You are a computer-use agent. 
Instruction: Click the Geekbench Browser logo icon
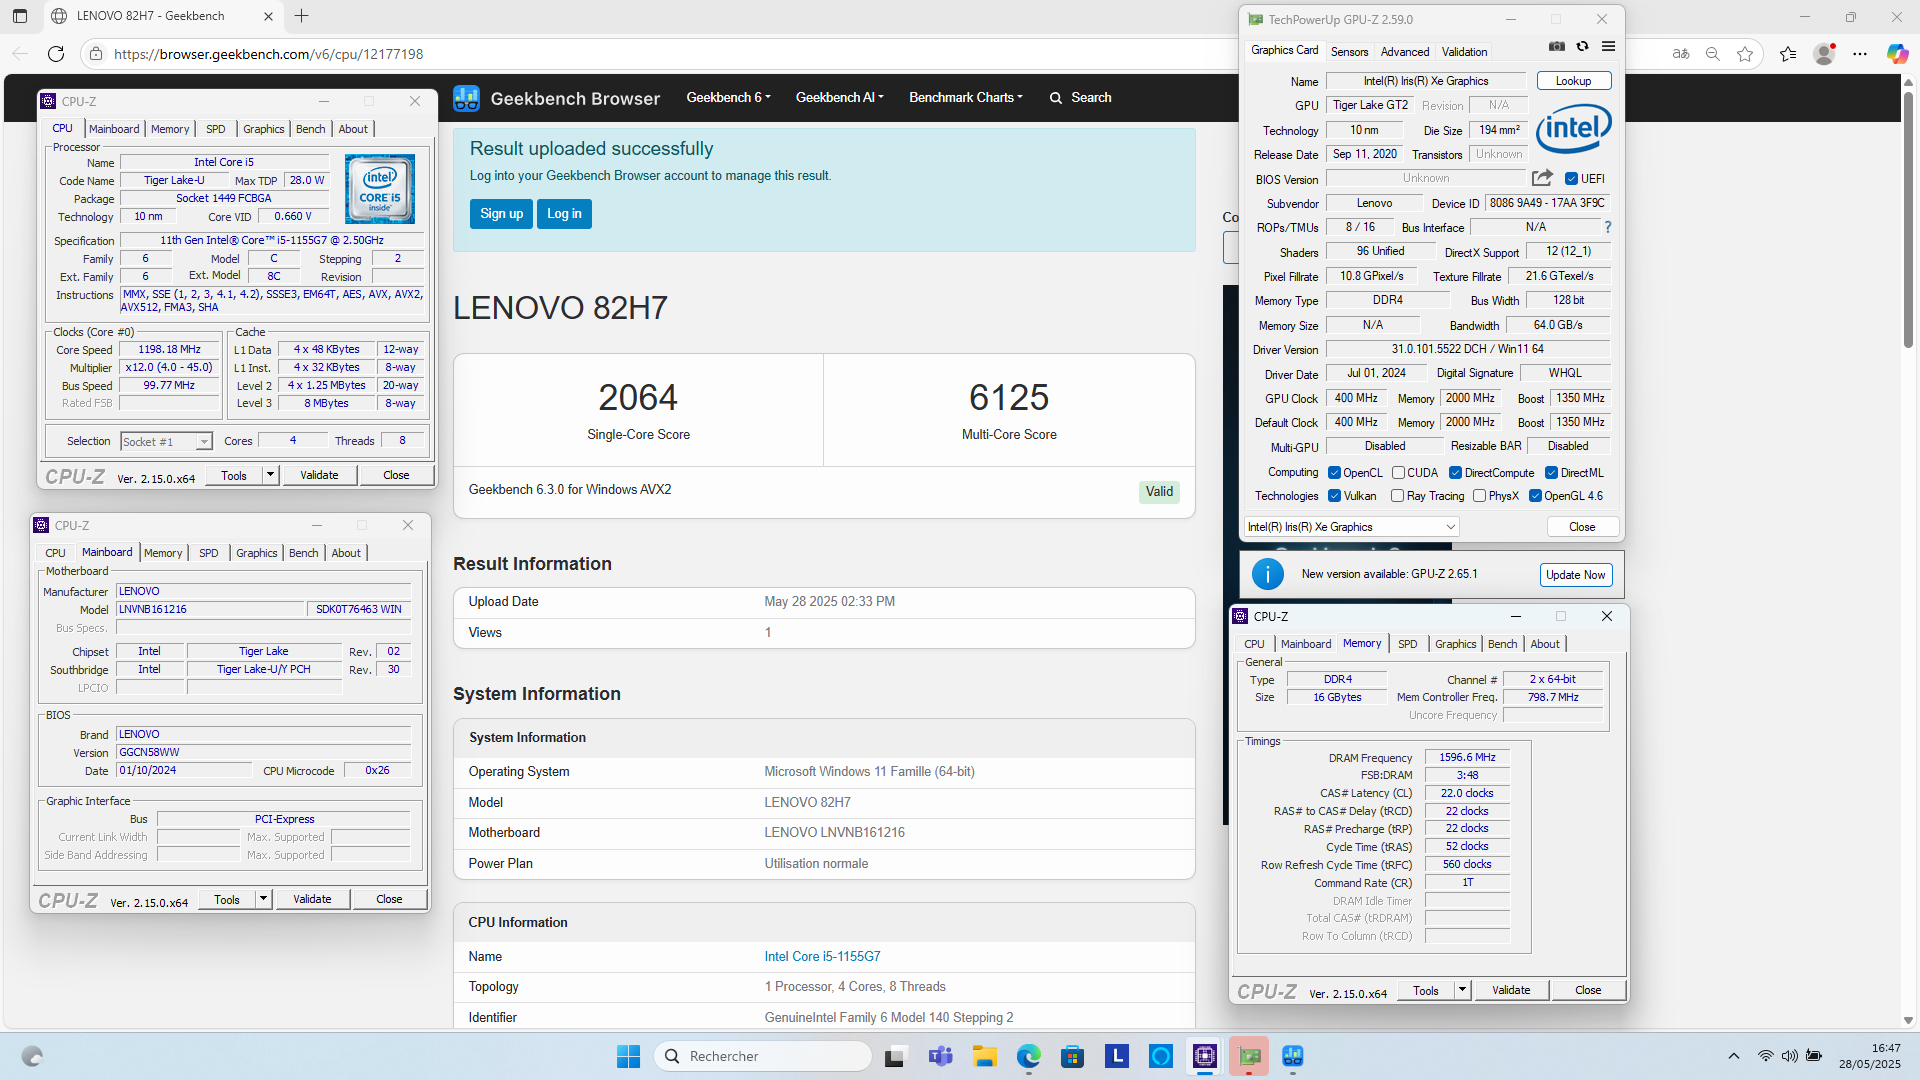pos(466,98)
